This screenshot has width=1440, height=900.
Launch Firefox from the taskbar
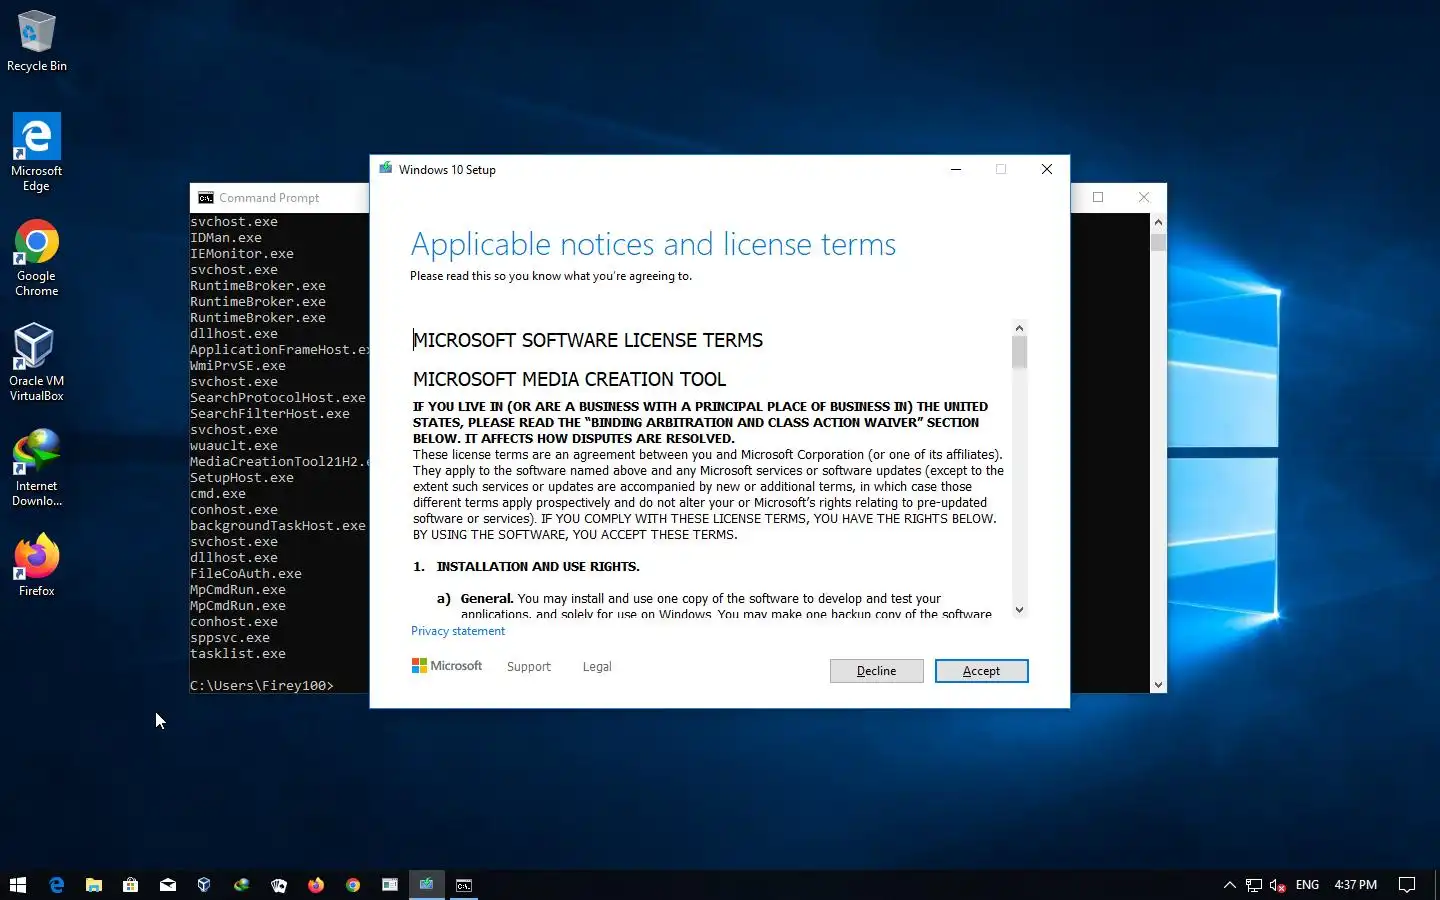click(x=316, y=885)
